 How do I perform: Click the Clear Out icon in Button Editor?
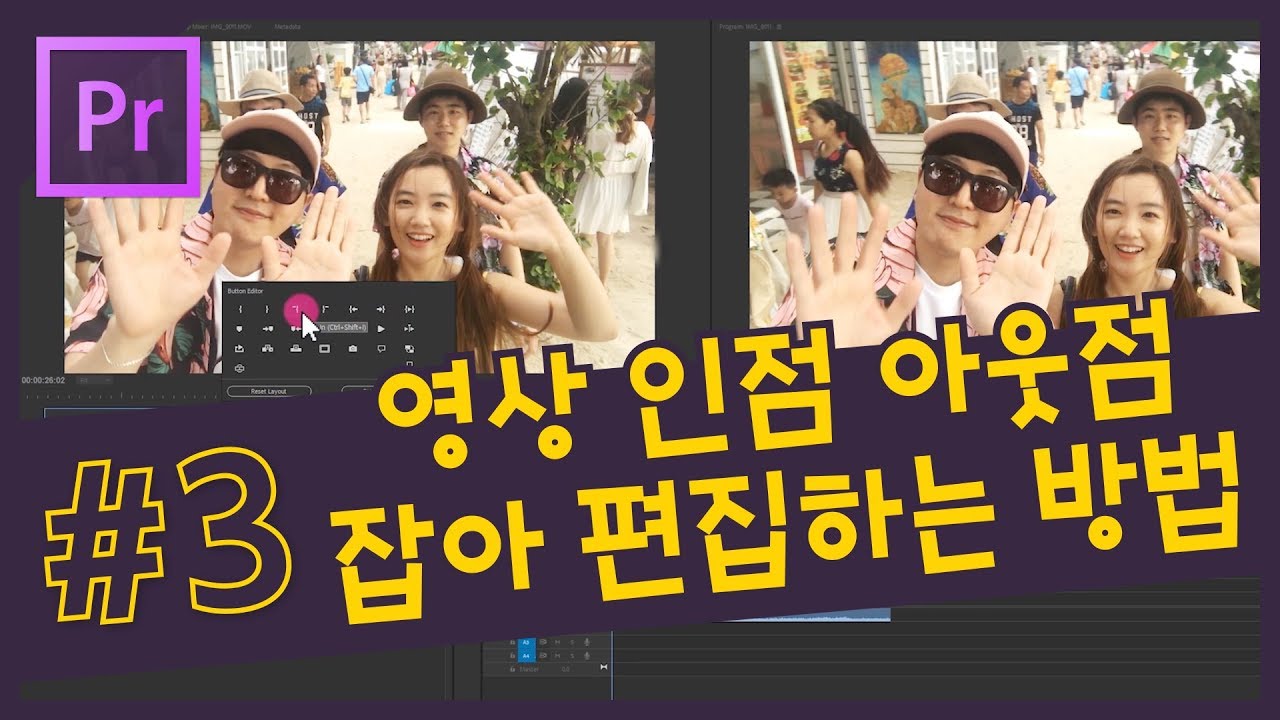(325, 309)
